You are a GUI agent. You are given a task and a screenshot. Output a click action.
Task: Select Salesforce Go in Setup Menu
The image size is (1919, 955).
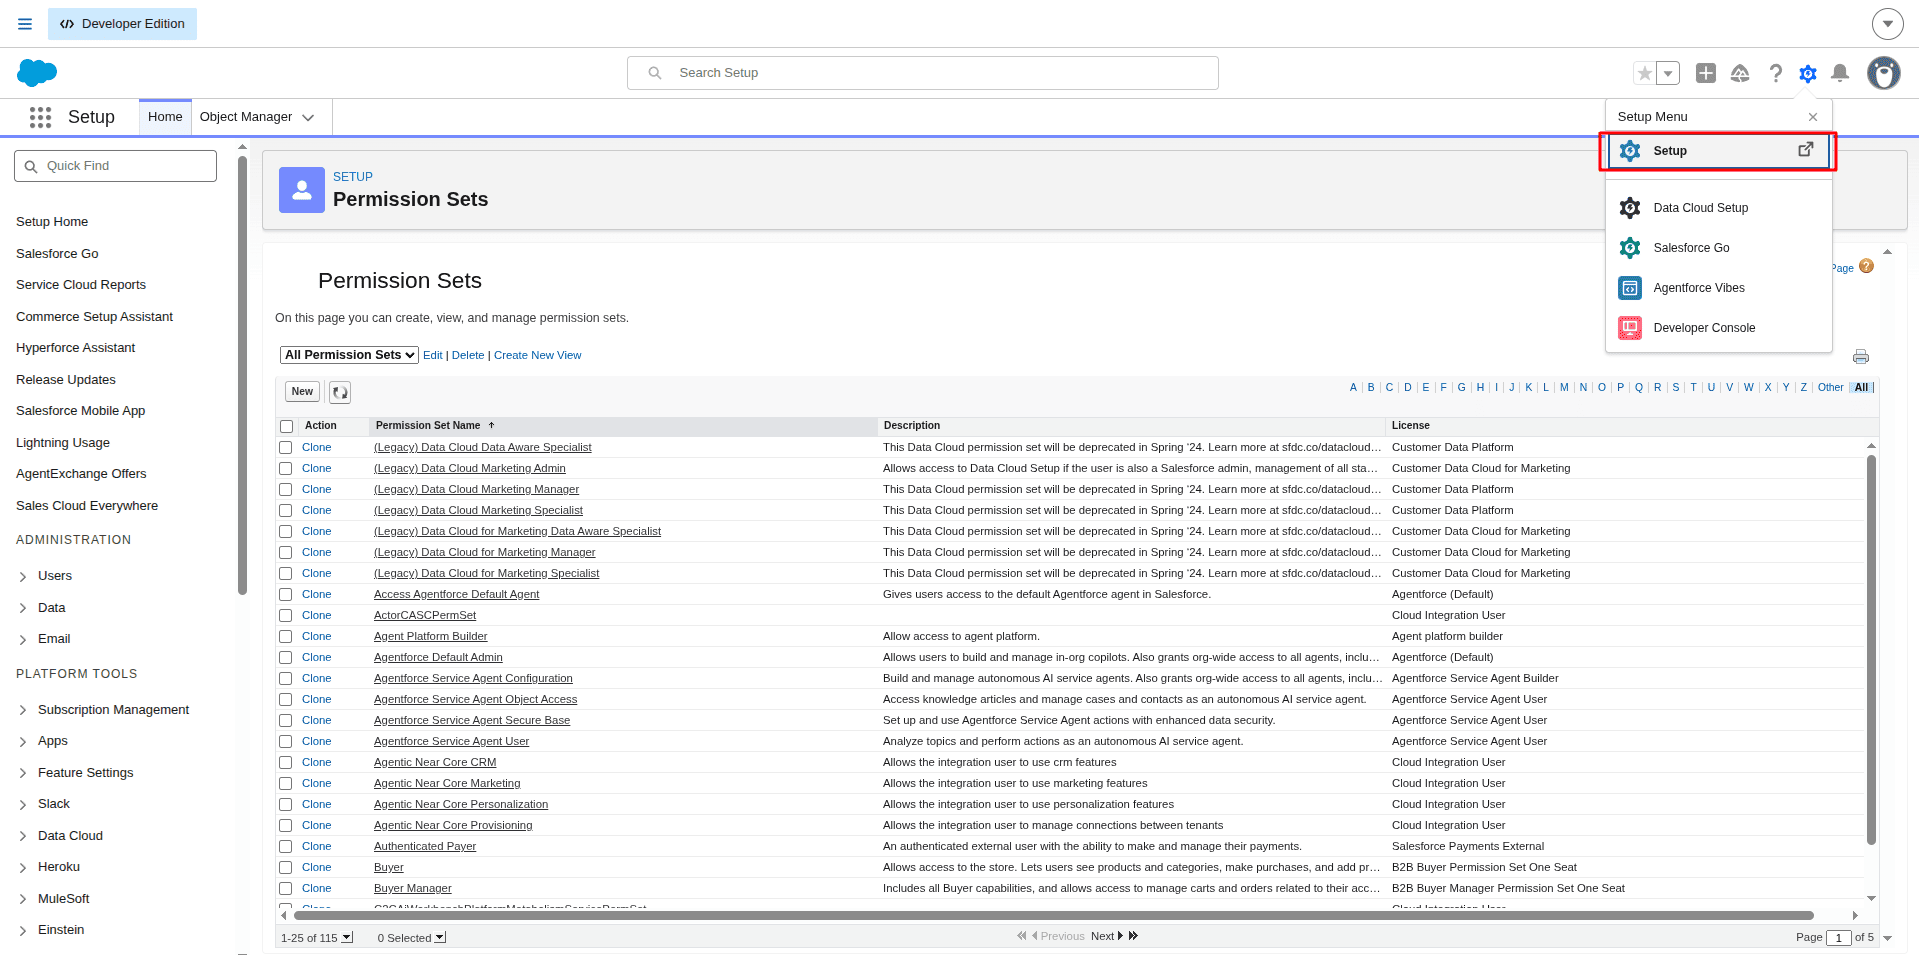pyautogui.click(x=1719, y=248)
